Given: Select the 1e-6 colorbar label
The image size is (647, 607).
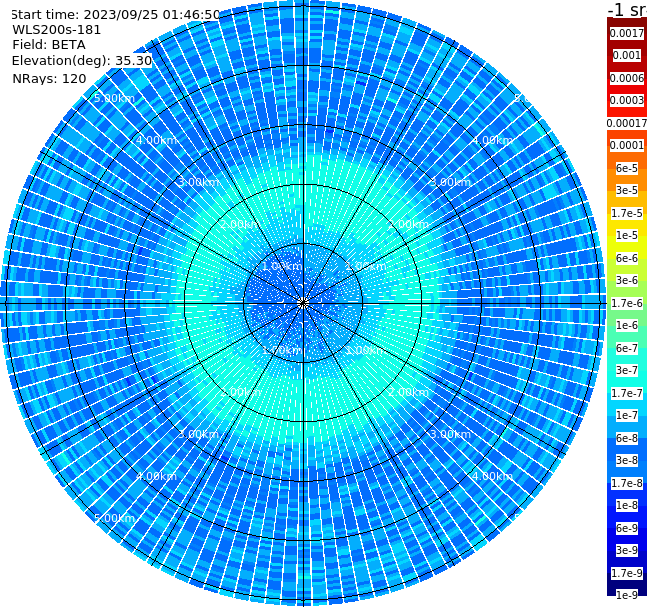Looking at the screenshot, I should (x=627, y=325).
